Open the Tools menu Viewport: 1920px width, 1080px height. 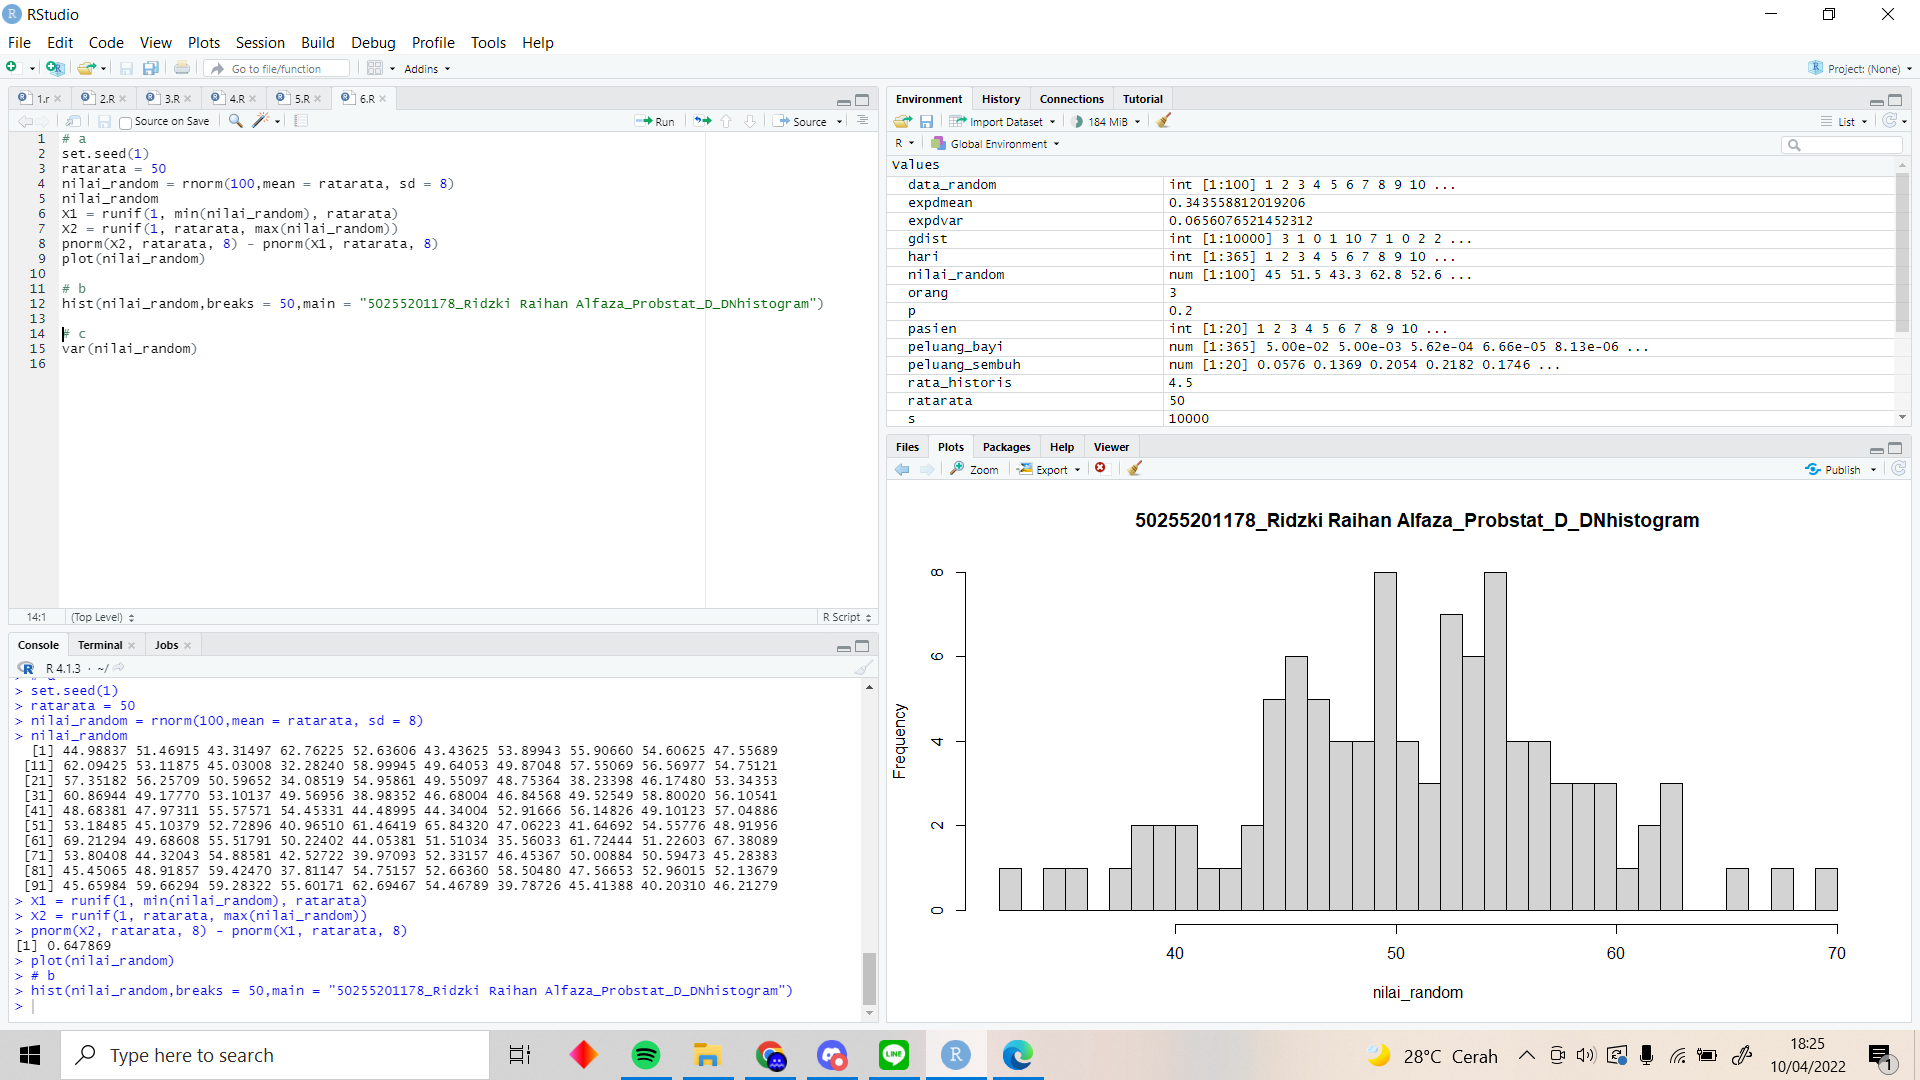click(488, 43)
